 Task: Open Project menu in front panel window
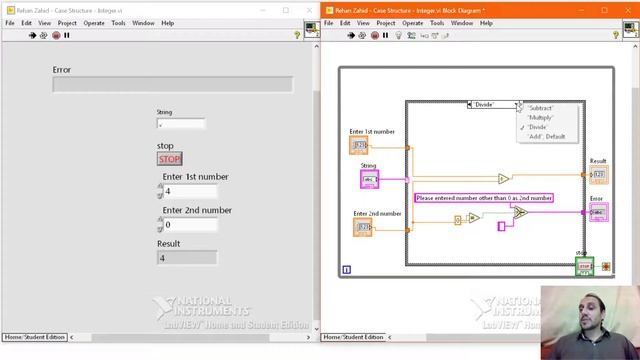click(x=67, y=23)
